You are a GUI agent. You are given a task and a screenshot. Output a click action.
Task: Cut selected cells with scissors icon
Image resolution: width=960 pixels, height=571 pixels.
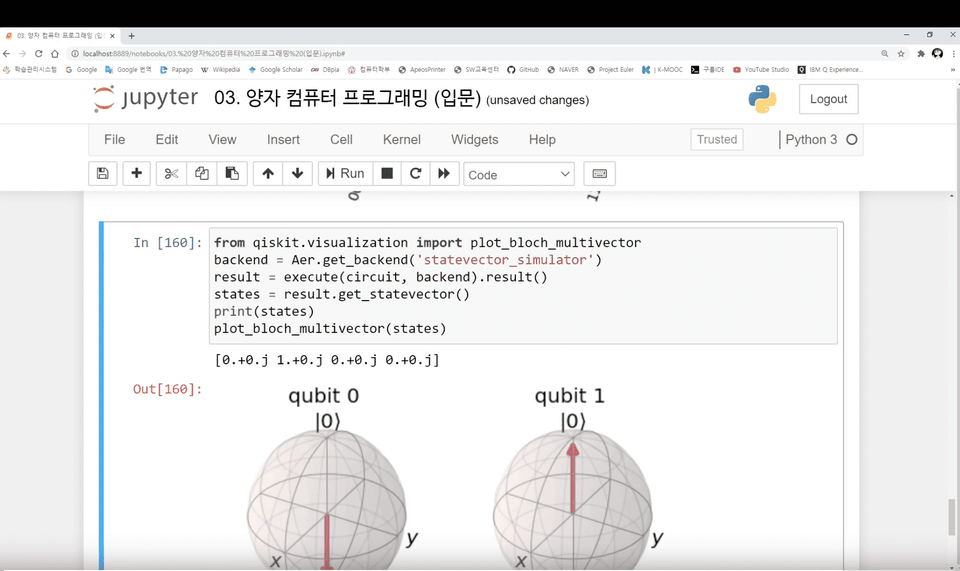[171, 174]
